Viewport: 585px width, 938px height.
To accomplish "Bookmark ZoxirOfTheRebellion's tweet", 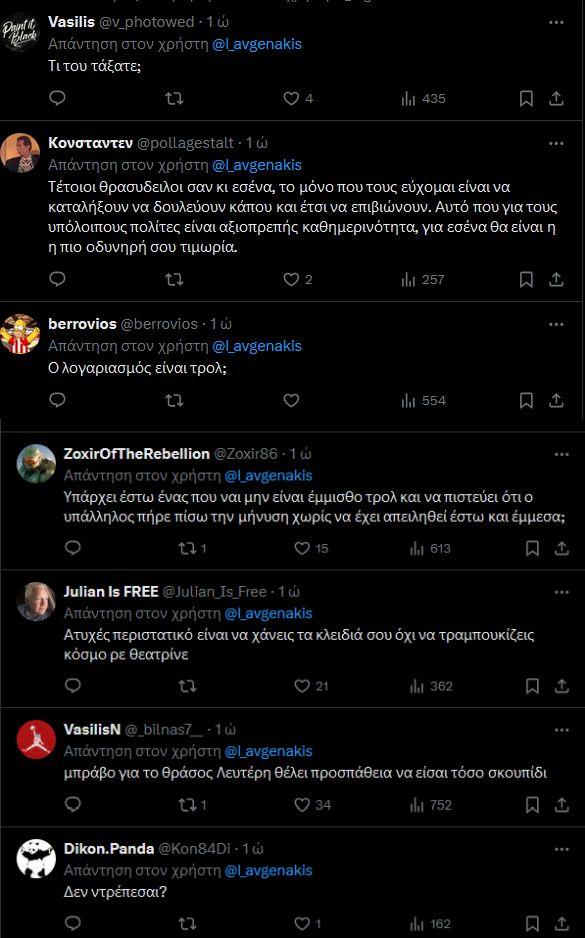I will (532, 548).
